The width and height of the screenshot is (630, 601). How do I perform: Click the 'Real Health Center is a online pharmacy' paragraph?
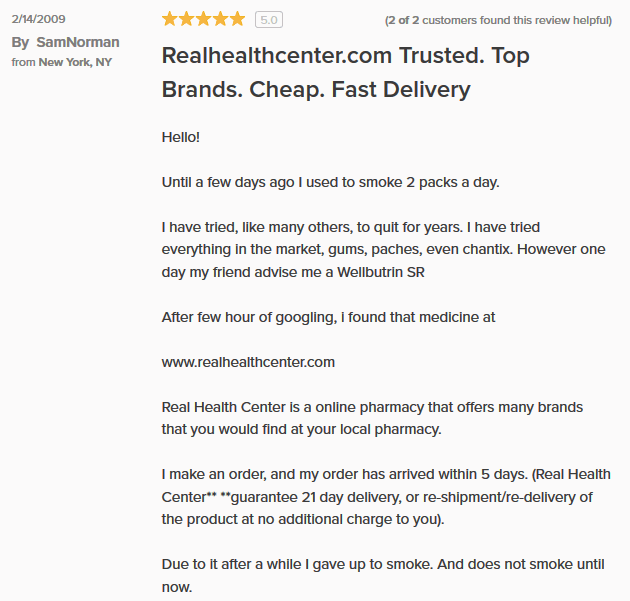click(372, 418)
